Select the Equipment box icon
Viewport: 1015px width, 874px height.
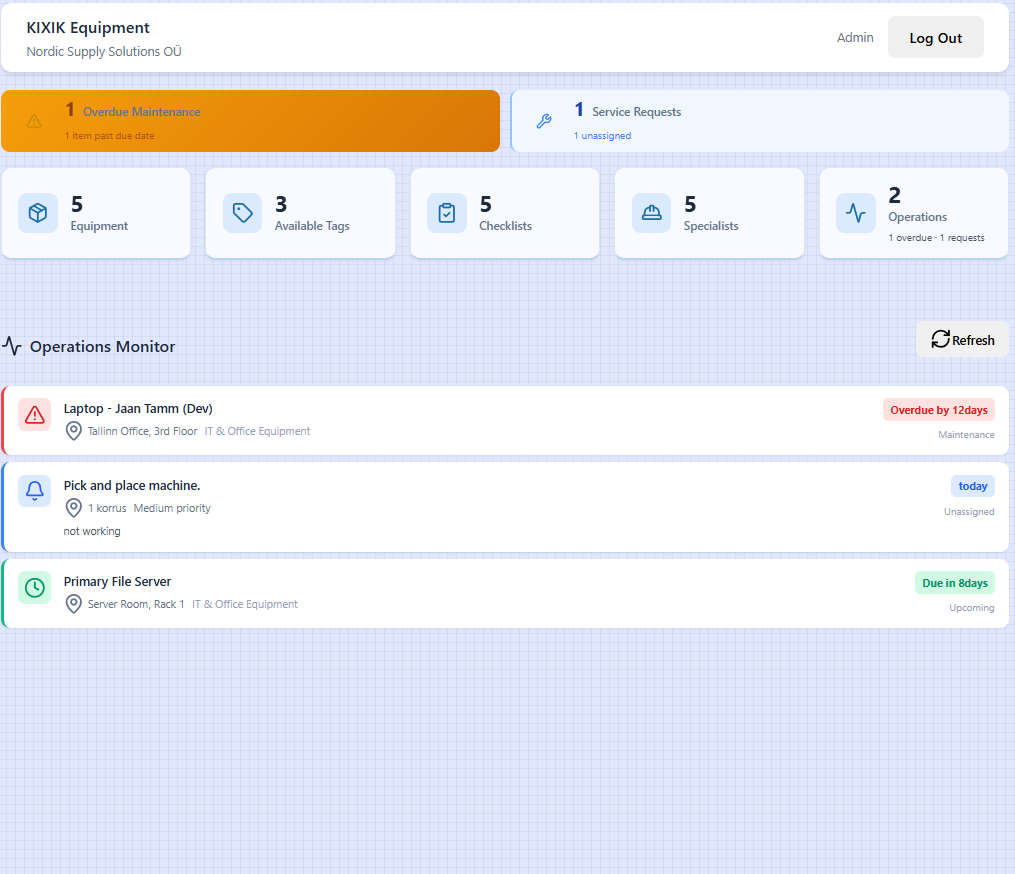pyautogui.click(x=38, y=212)
